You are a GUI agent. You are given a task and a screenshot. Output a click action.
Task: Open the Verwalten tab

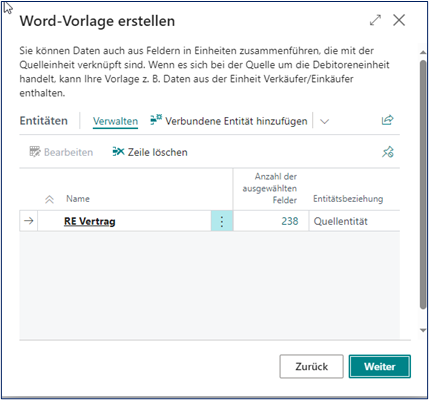[115, 121]
